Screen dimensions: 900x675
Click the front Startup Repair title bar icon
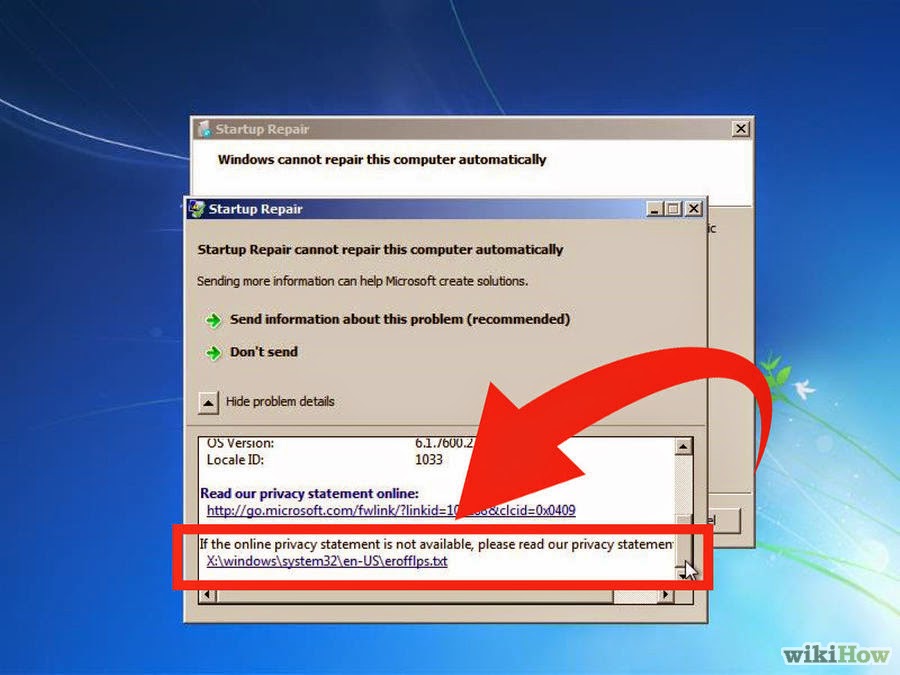pos(197,209)
